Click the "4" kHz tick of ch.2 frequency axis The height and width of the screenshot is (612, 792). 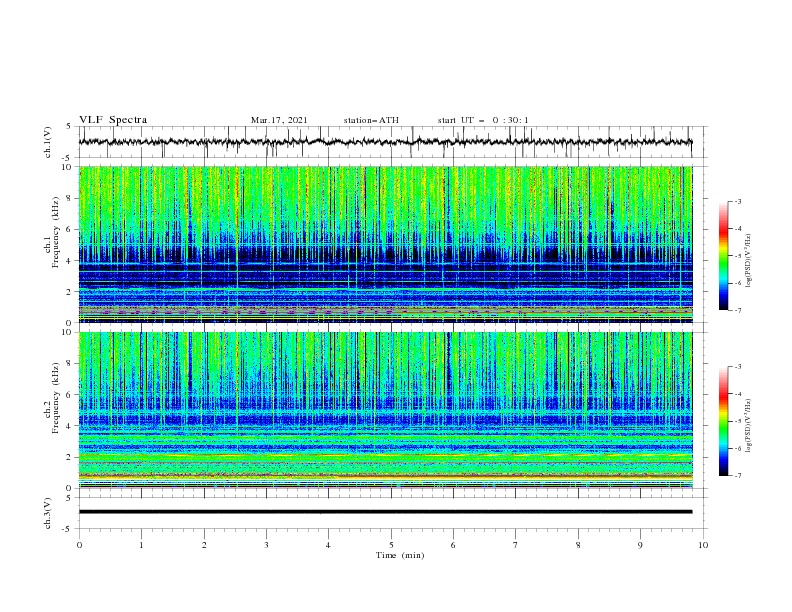point(70,426)
